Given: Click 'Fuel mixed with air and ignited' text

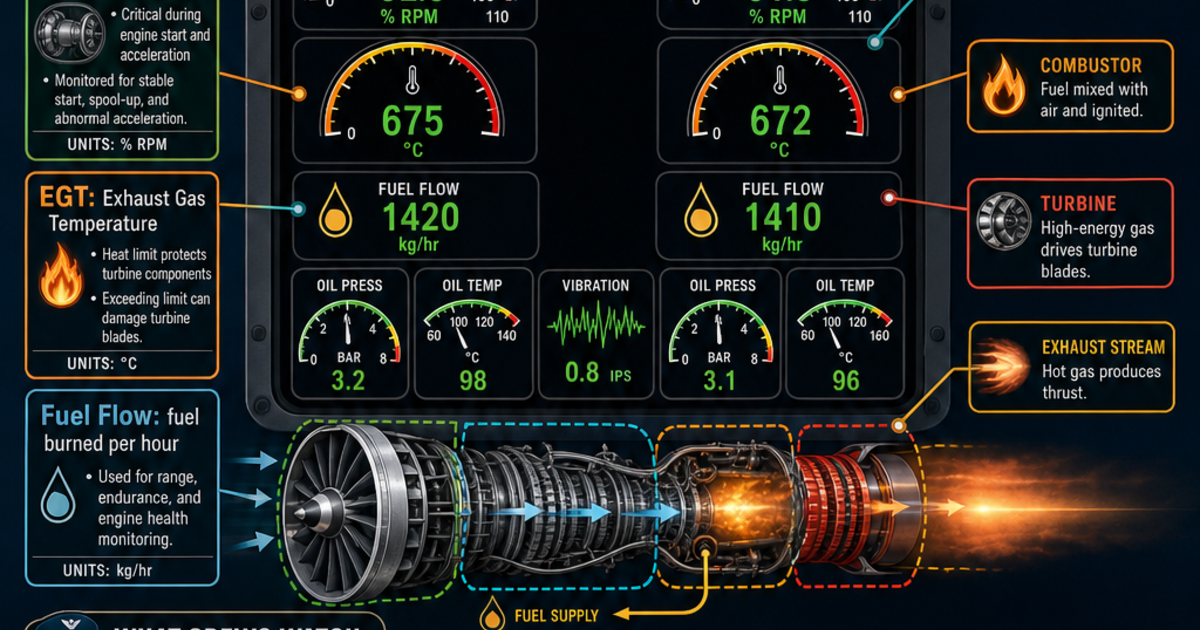Looking at the screenshot, I should tap(1094, 100).
